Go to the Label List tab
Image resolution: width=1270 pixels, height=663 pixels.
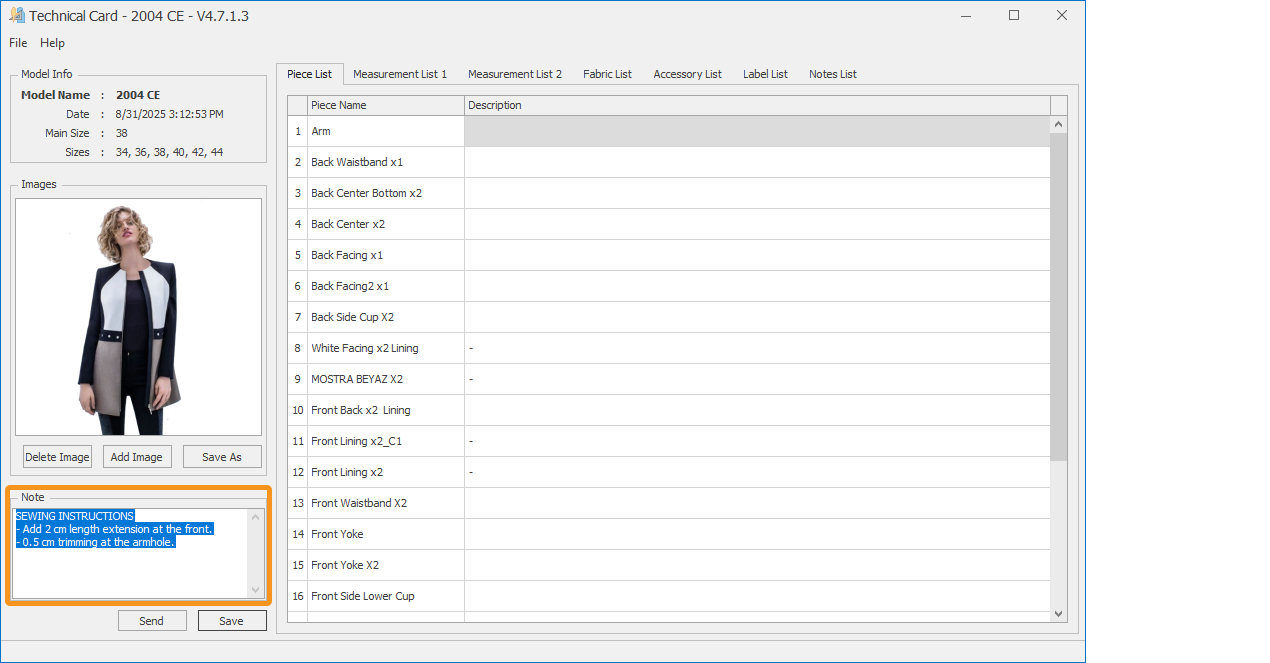click(x=765, y=74)
